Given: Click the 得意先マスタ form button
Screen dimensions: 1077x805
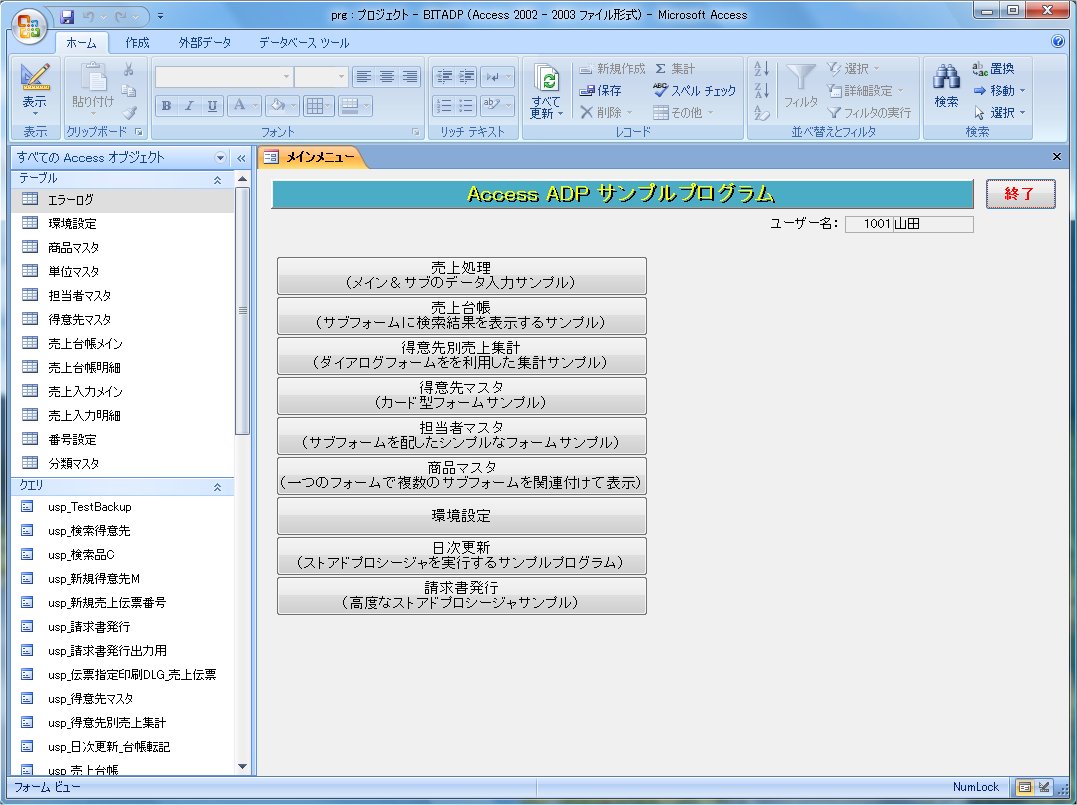Looking at the screenshot, I should 462,396.
